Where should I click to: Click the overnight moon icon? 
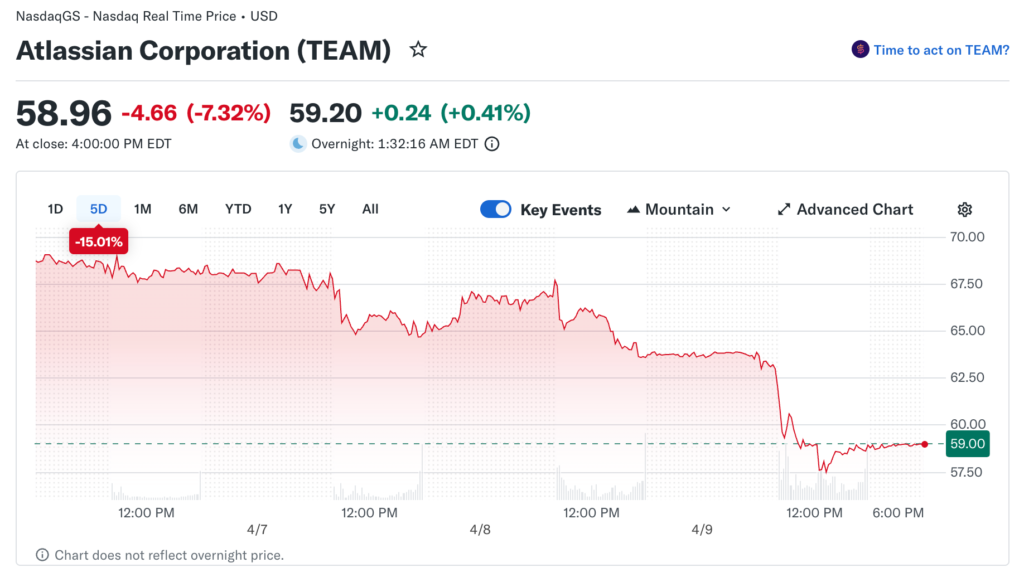tap(298, 144)
